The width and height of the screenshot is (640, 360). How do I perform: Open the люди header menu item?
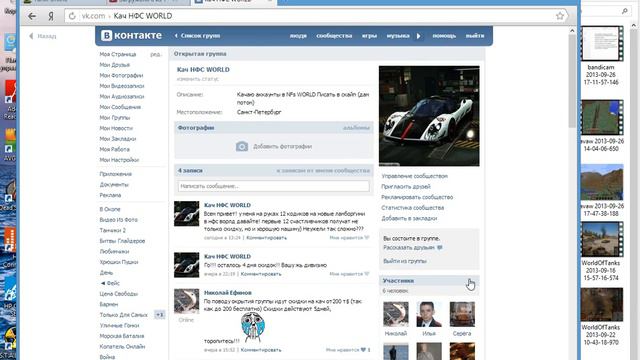coord(298,36)
